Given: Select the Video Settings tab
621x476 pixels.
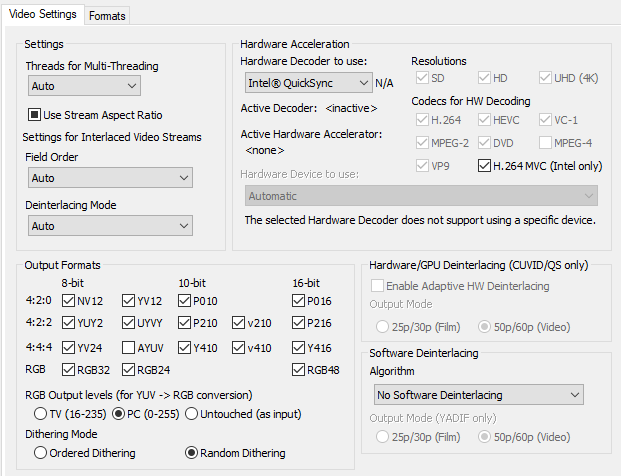Looking at the screenshot, I should pos(45,15).
